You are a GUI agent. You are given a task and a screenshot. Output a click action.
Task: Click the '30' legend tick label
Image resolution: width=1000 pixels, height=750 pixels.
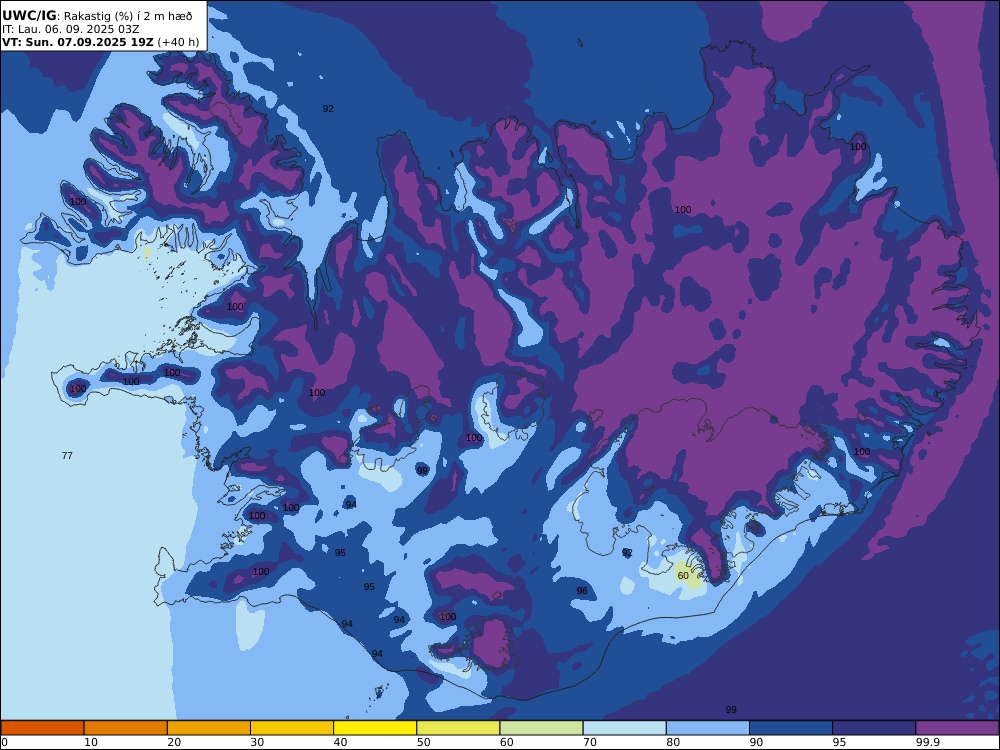click(x=257, y=742)
